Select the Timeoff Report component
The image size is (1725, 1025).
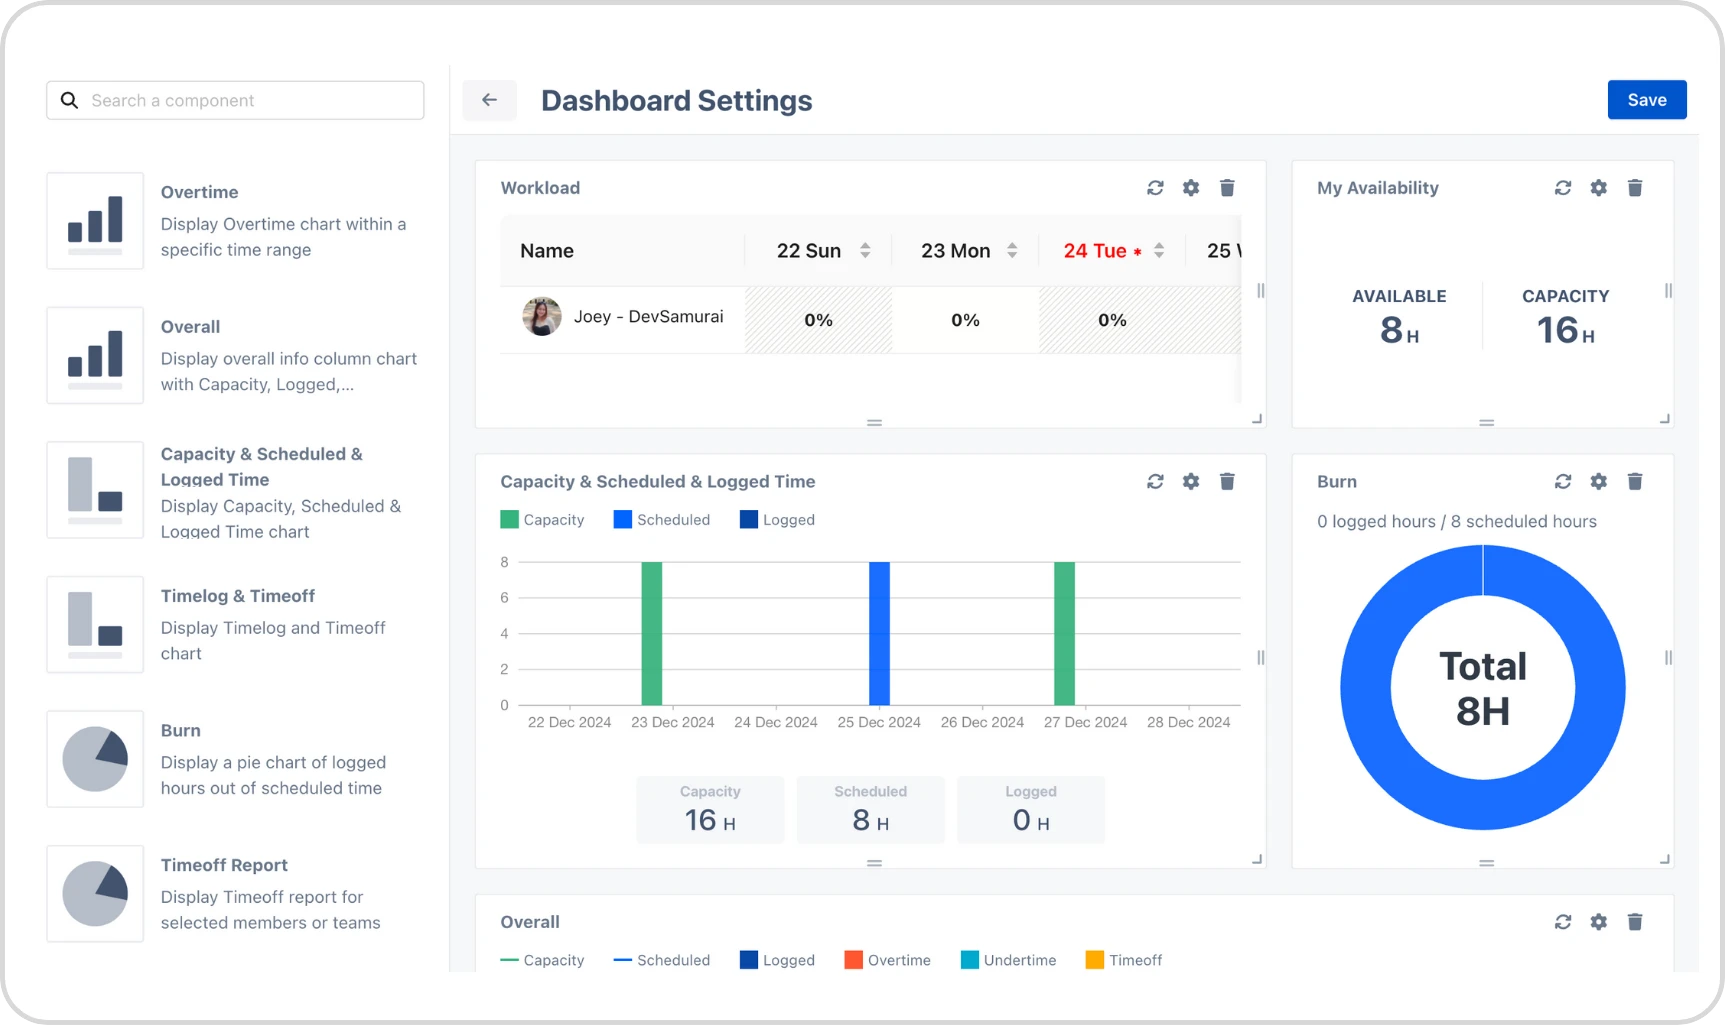[235, 893]
